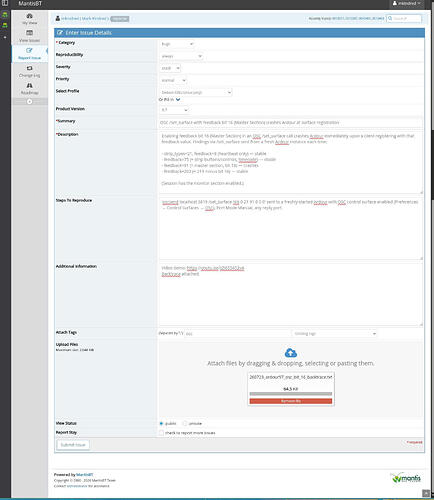434x500 pixels.
Task: Open the Reproducibility dropdown
Action: [181, 56]
